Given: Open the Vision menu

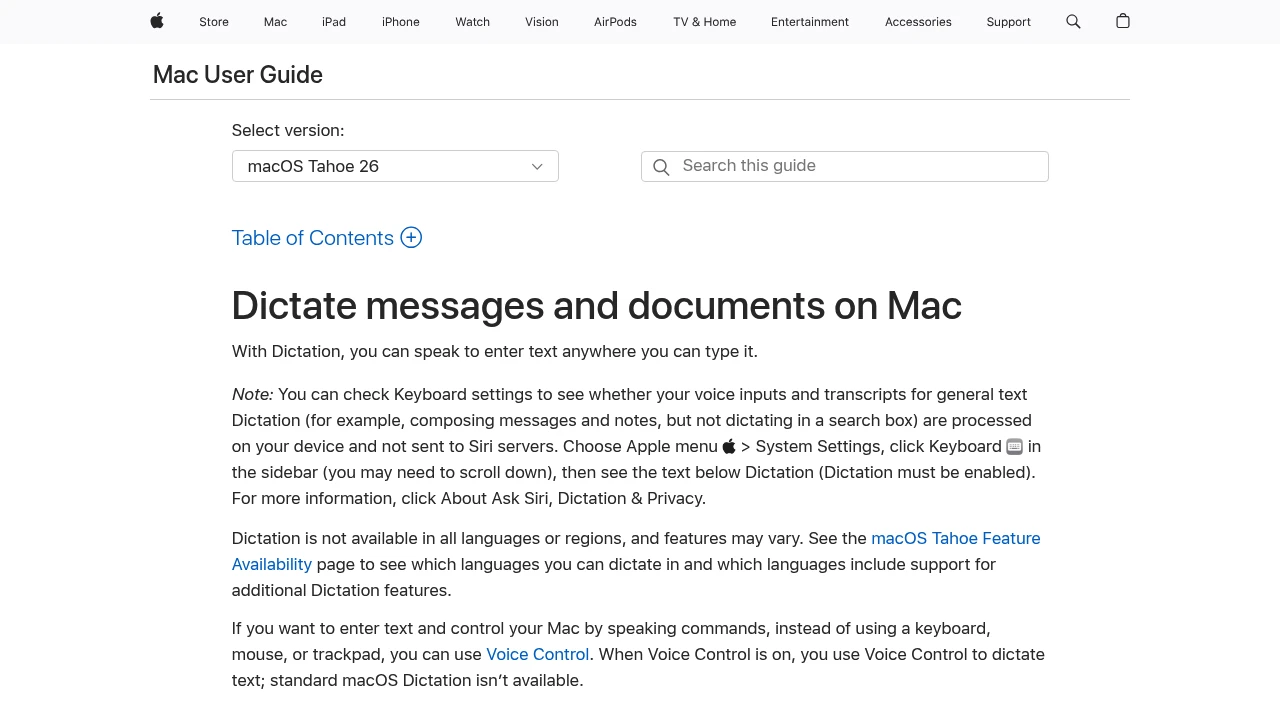Looking at the screenshot, I should pos(542,22).
